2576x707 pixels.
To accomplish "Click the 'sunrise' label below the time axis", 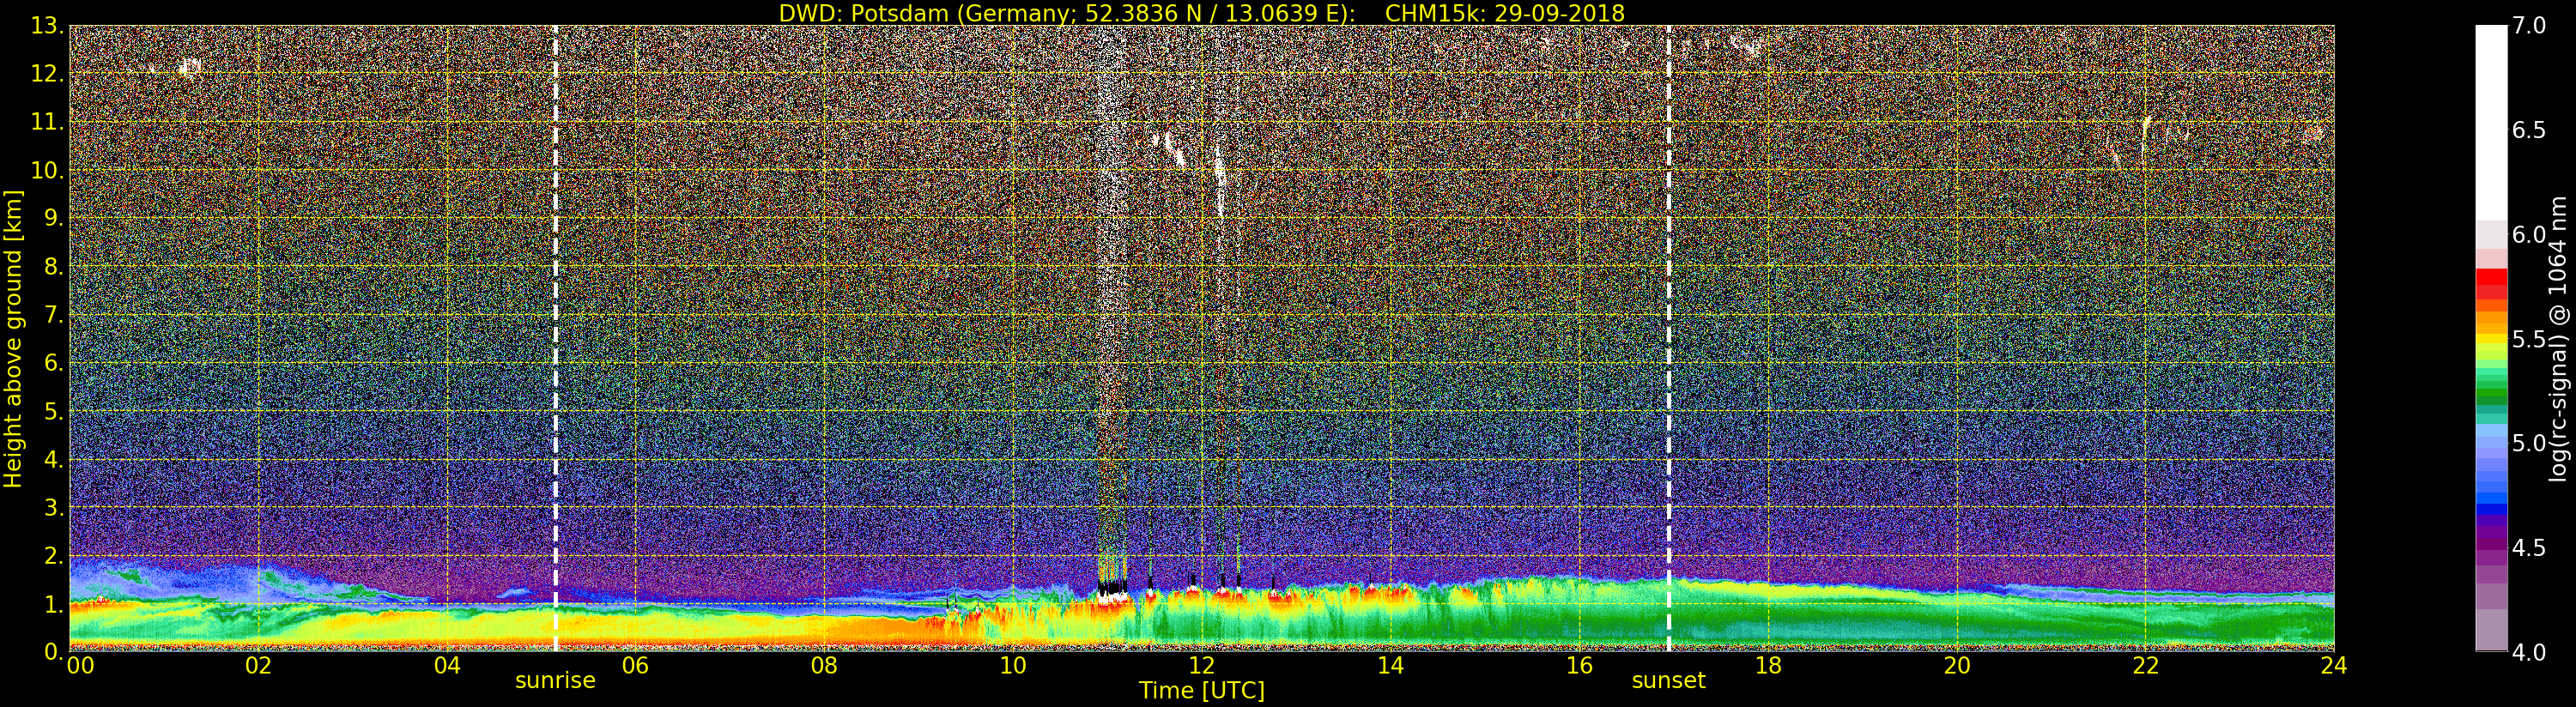I will (x=555, y=681).
